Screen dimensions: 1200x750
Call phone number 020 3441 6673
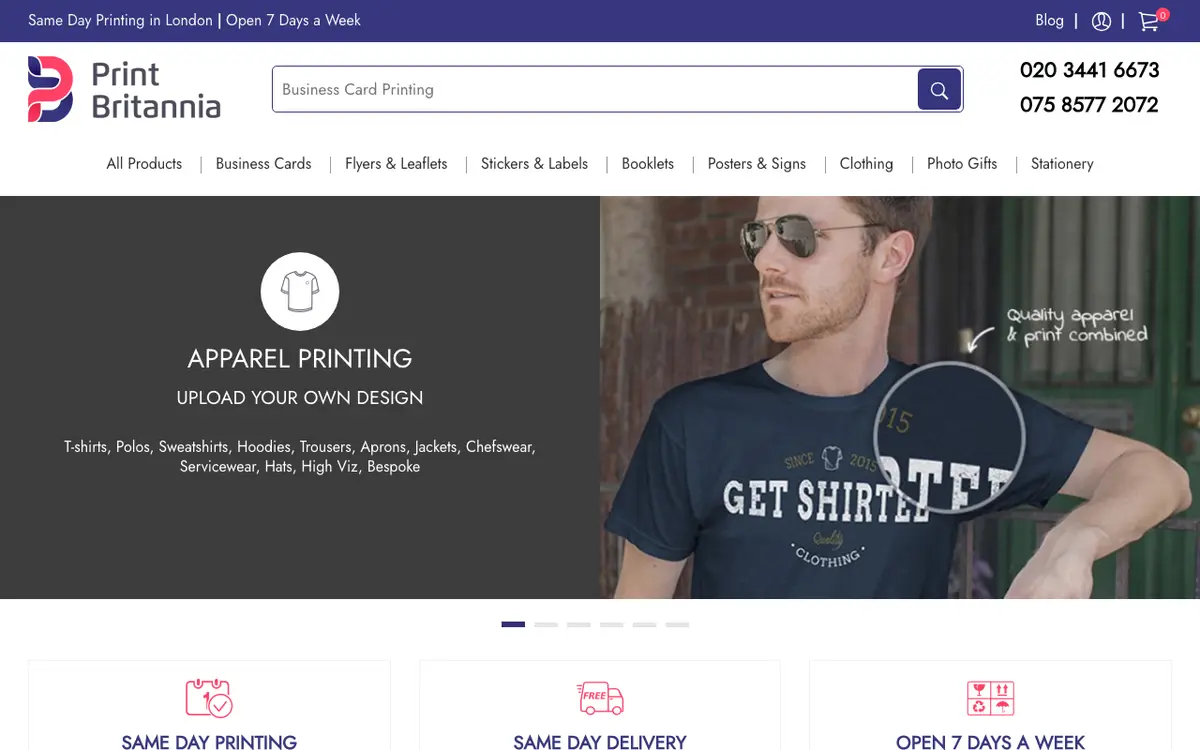tap(1089, 70)
